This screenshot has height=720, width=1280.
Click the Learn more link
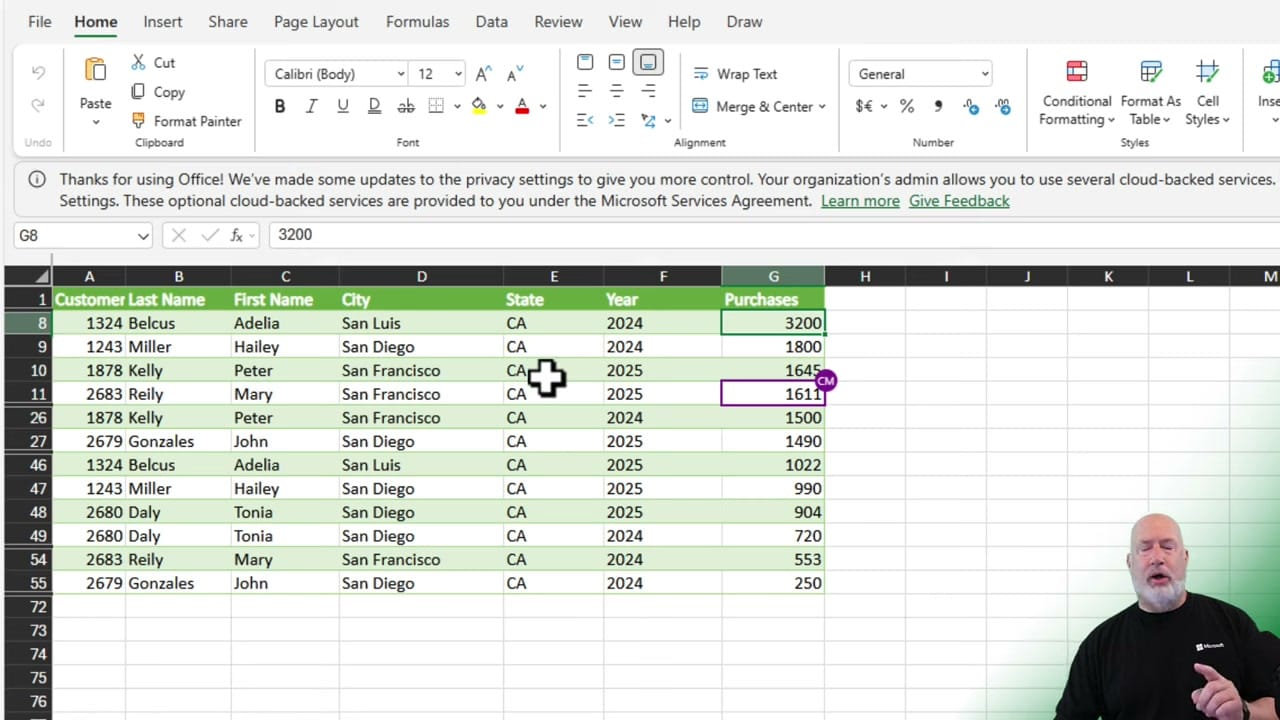coord(860,201)
